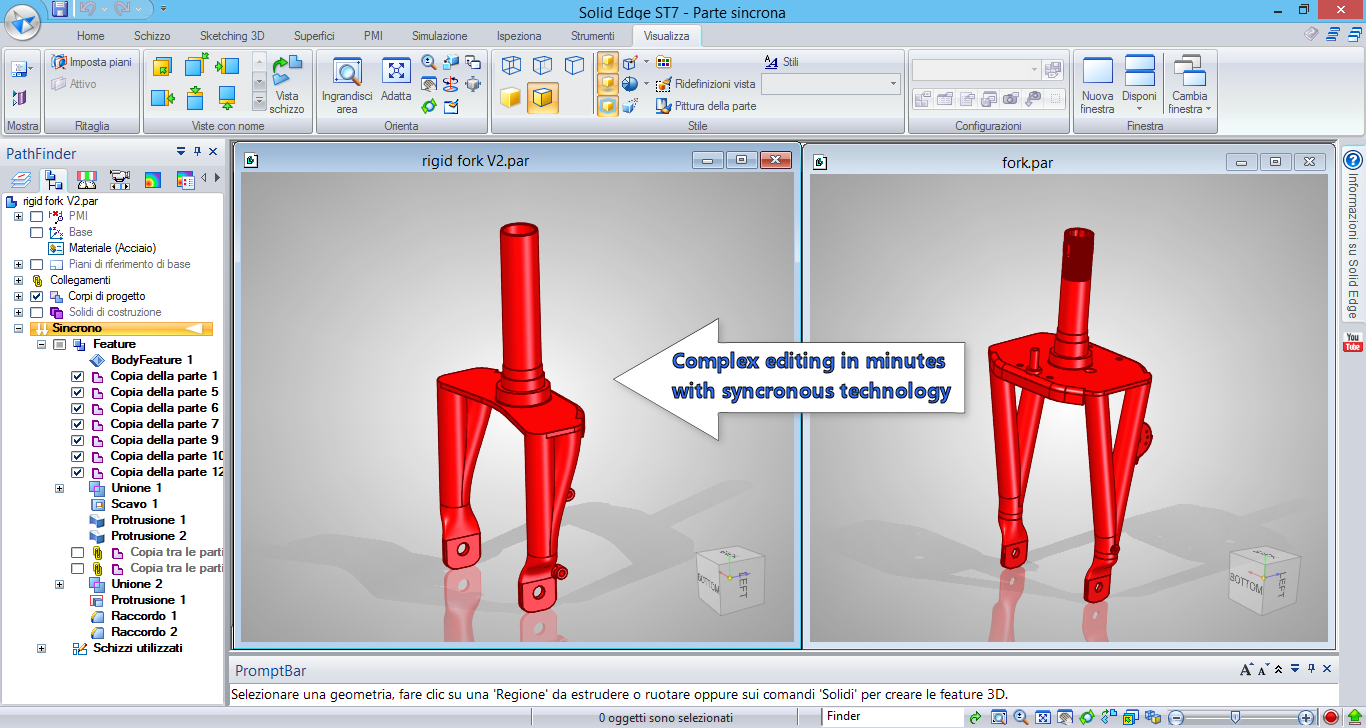1366x728 pixels.
Task: Click Imposta piani clipping button
Action: coord(91,62)
